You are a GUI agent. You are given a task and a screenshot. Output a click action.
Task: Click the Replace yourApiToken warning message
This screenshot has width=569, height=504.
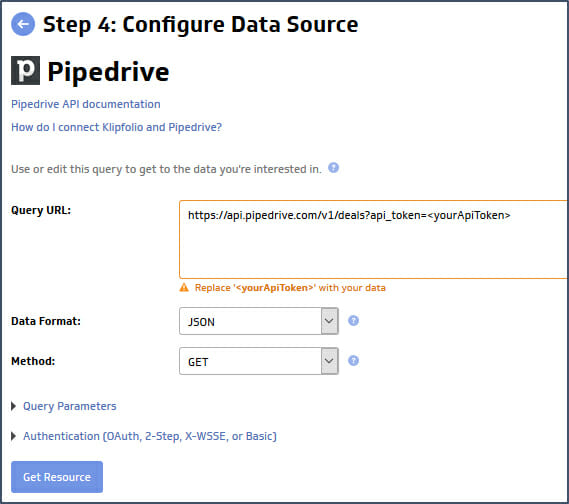290,288
